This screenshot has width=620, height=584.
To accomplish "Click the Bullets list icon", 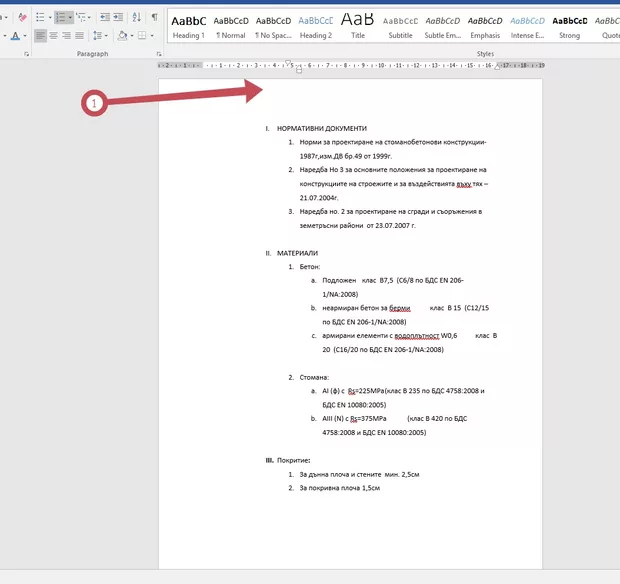I will click(40, 17).
